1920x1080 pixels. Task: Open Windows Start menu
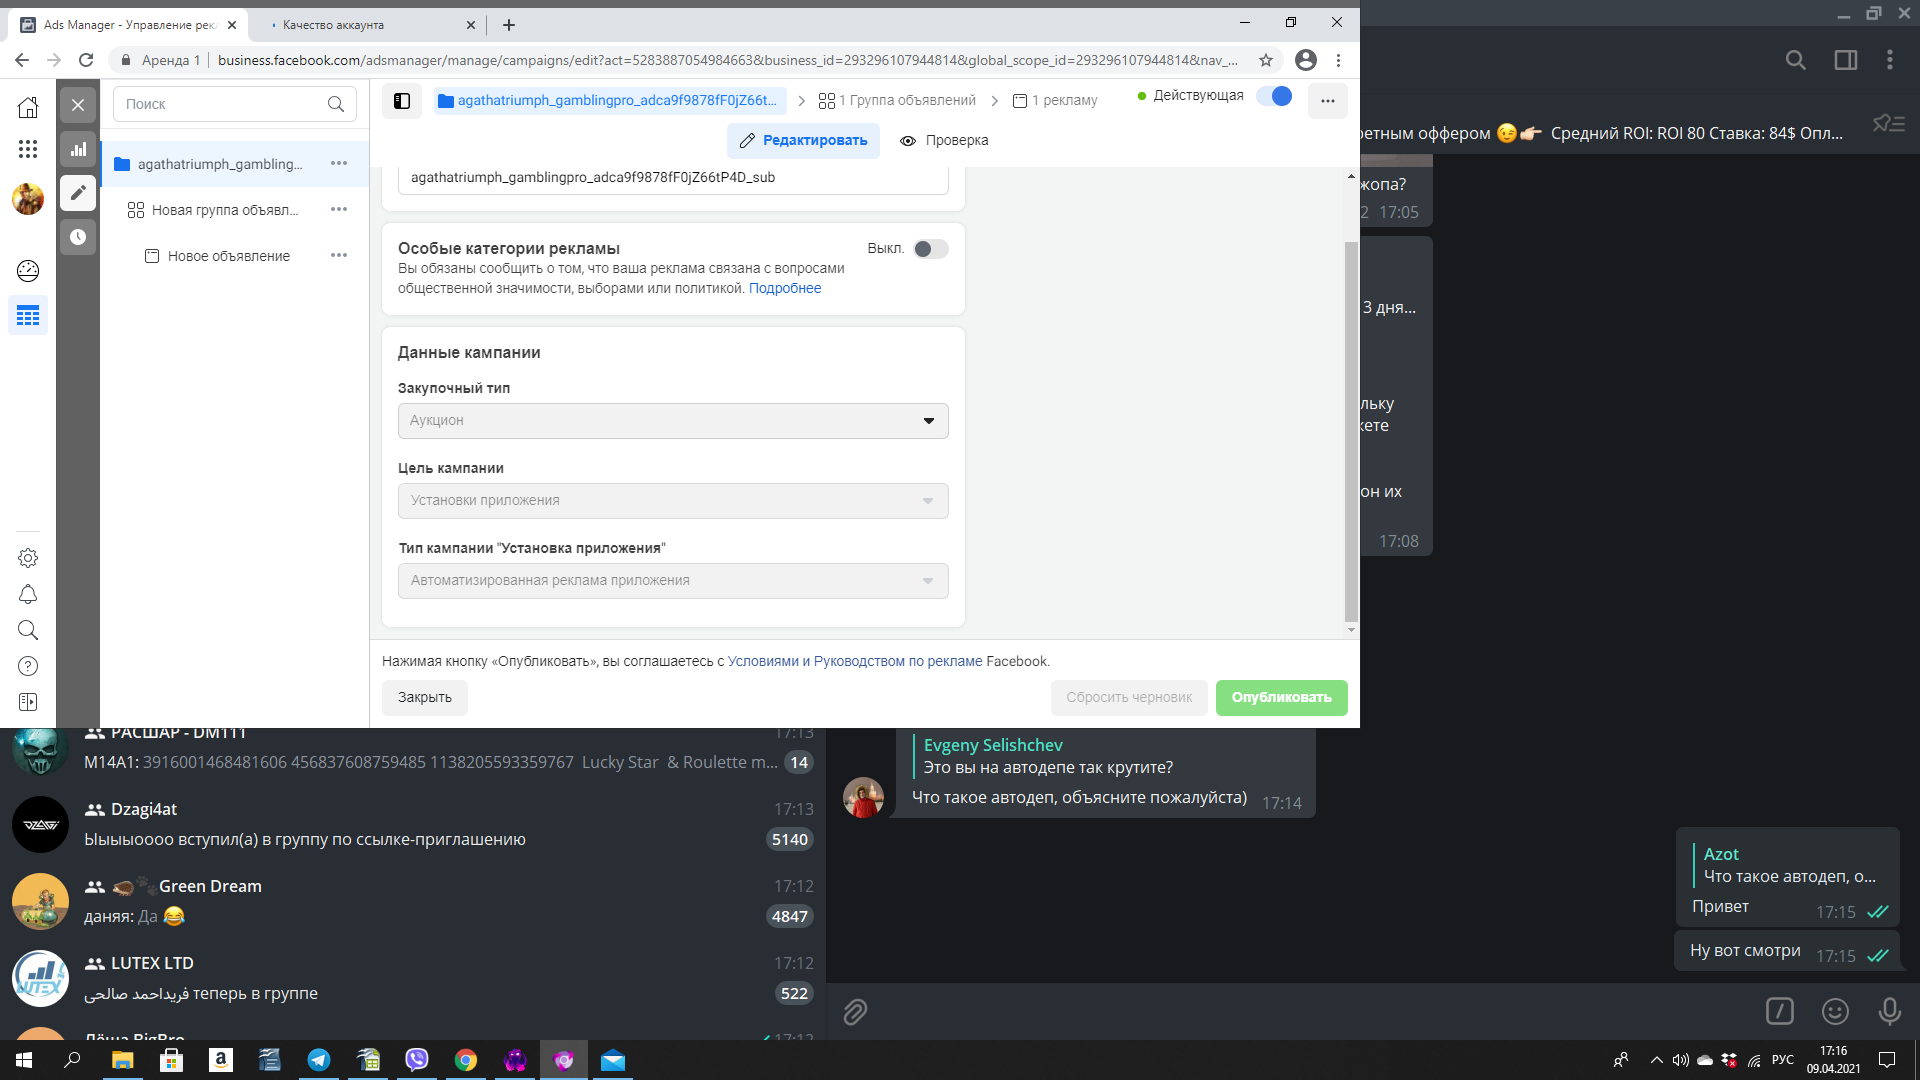pos(24,1060)
